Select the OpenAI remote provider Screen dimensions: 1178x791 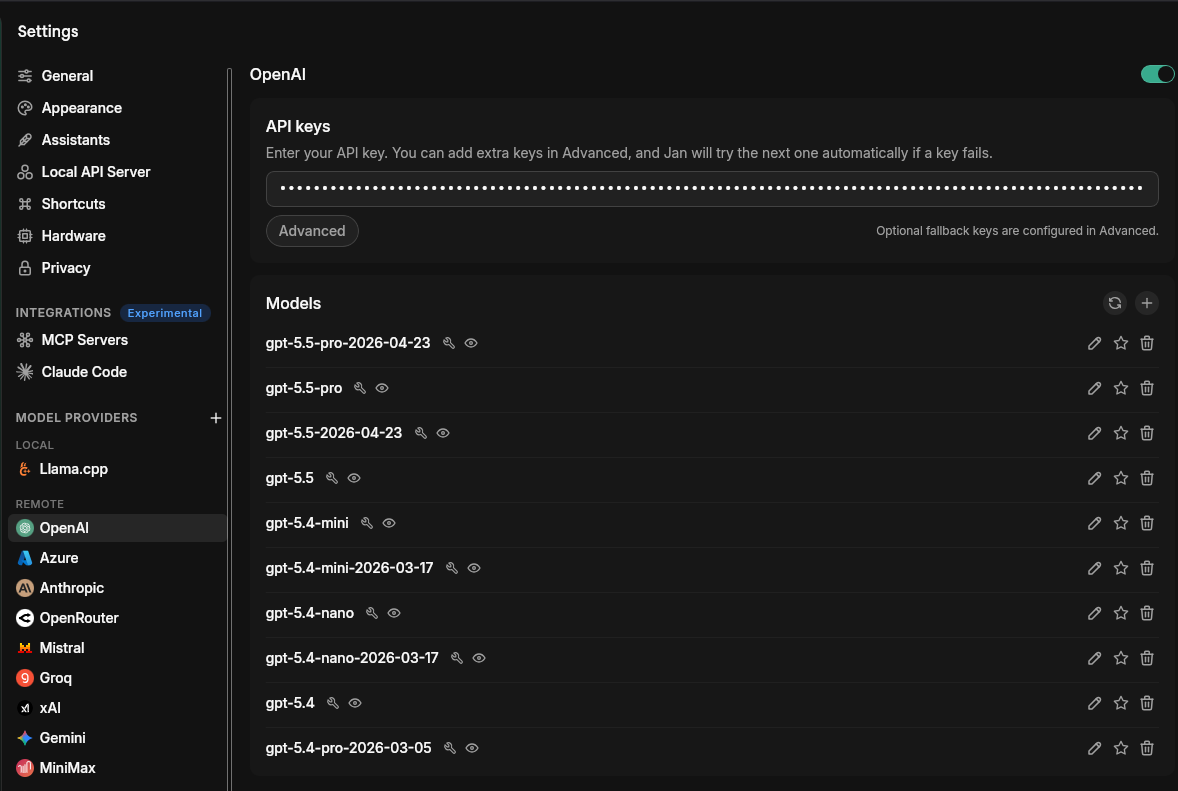click(x=116, y=528)
